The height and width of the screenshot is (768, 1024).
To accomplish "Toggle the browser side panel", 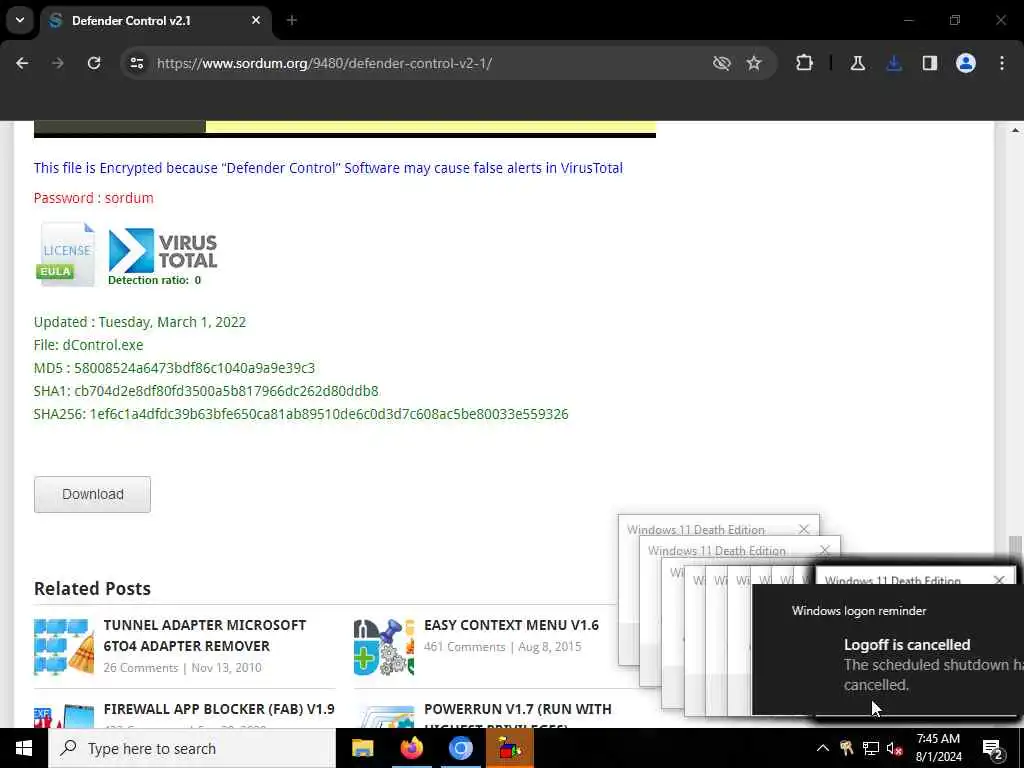I will click(930, 63).
